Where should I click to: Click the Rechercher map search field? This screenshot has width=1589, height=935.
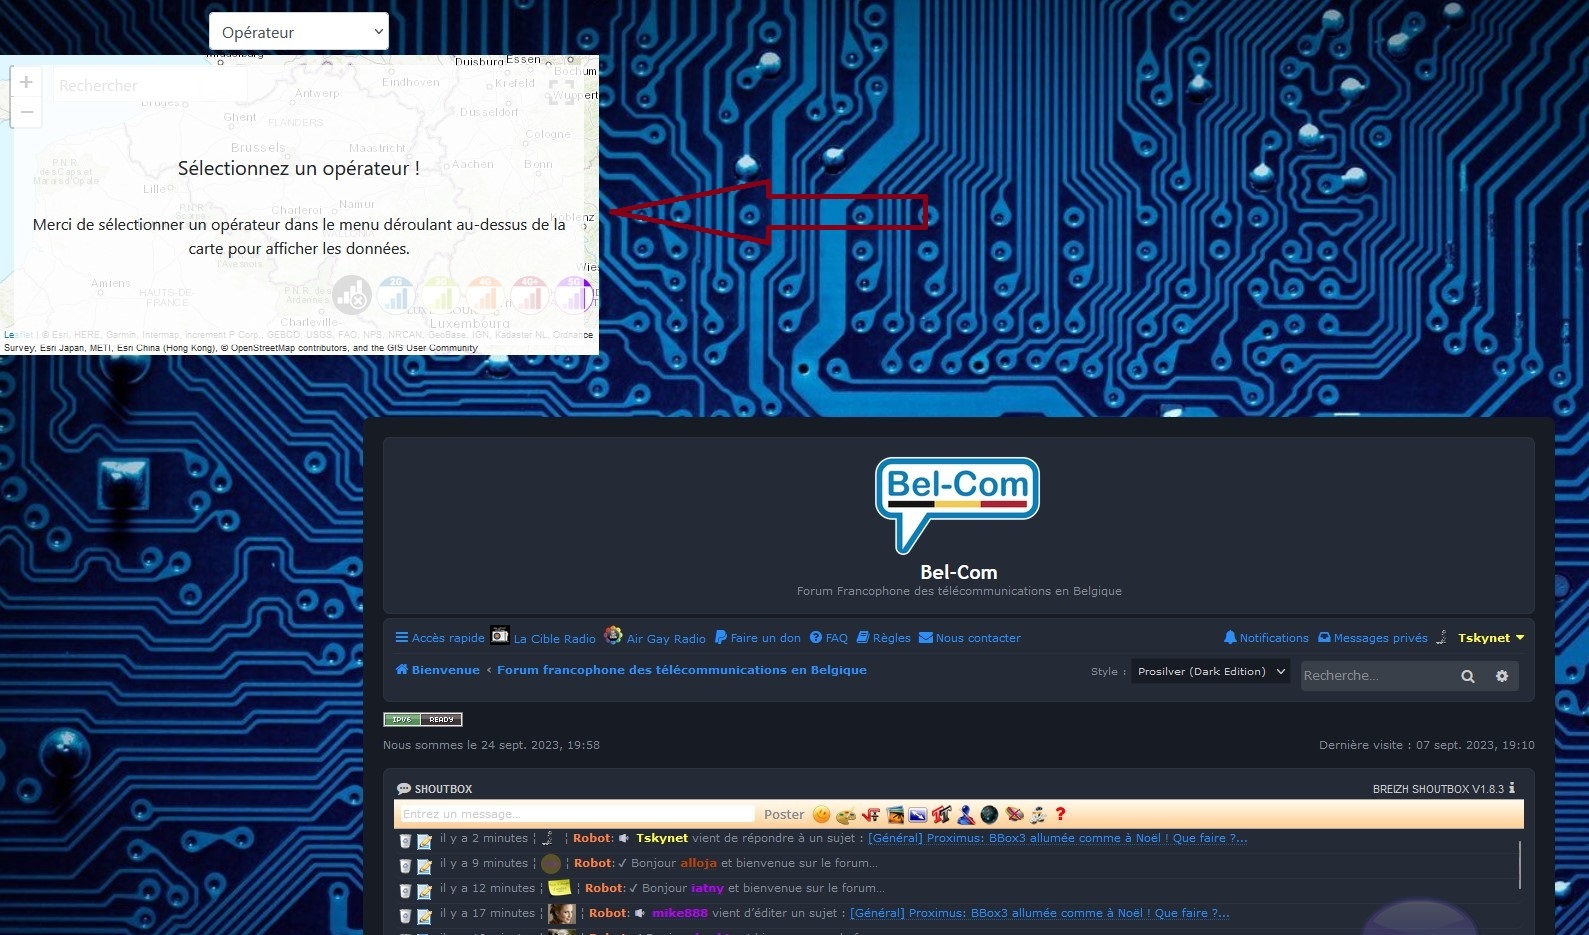click(x=150, y=86)
